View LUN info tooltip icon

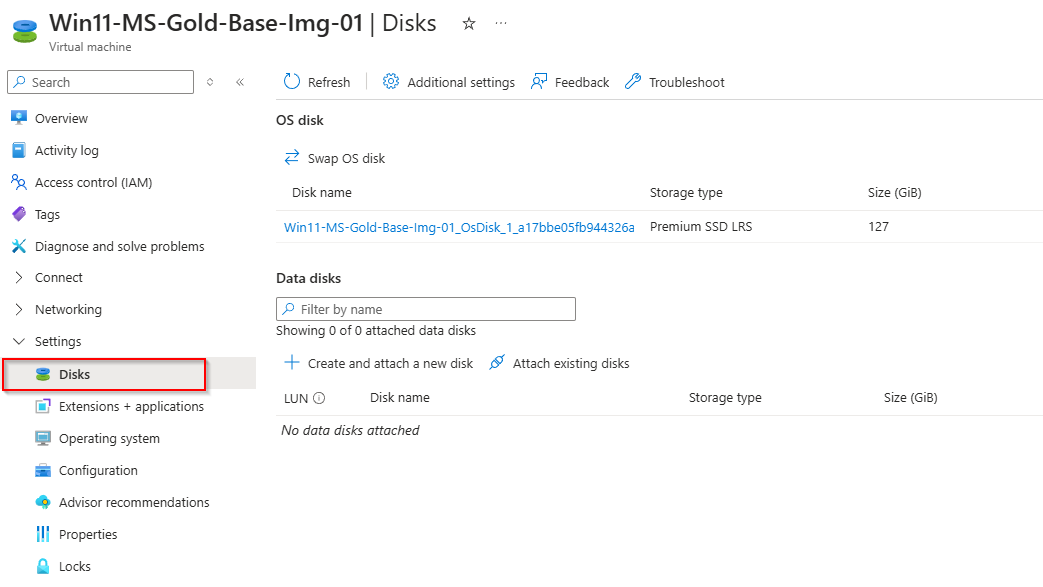[x=319, y=397]
